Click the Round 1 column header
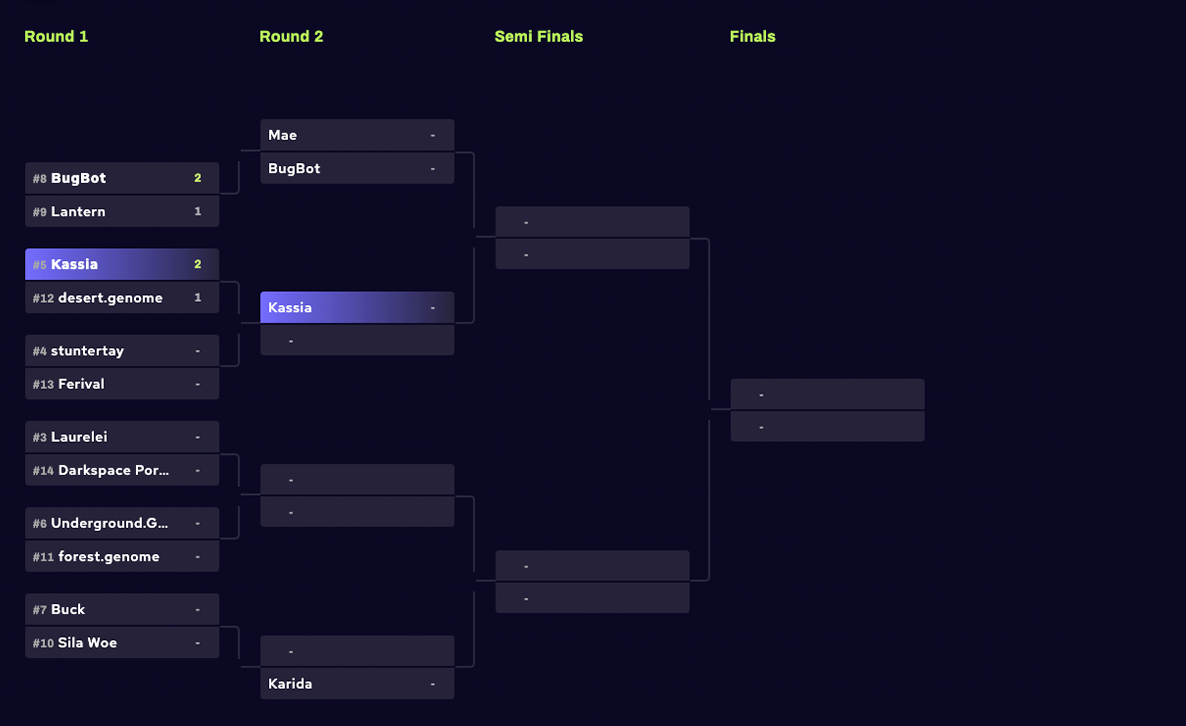Viewport: 1186px width, 726px height. click(56, 36)
